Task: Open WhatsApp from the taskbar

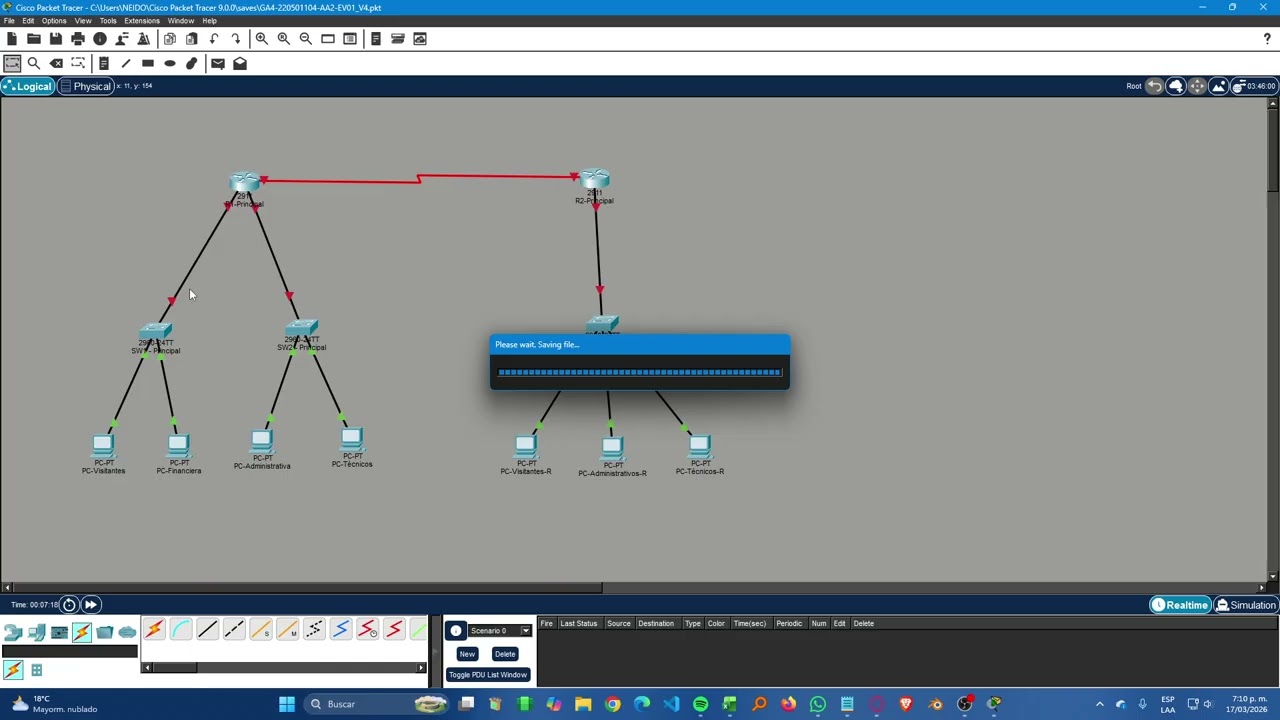Action: coord(818,704)
